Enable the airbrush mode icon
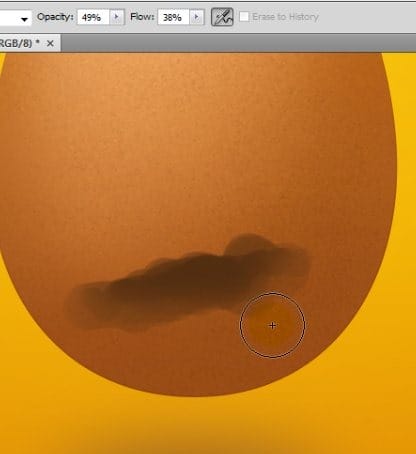 click(222, 17)
